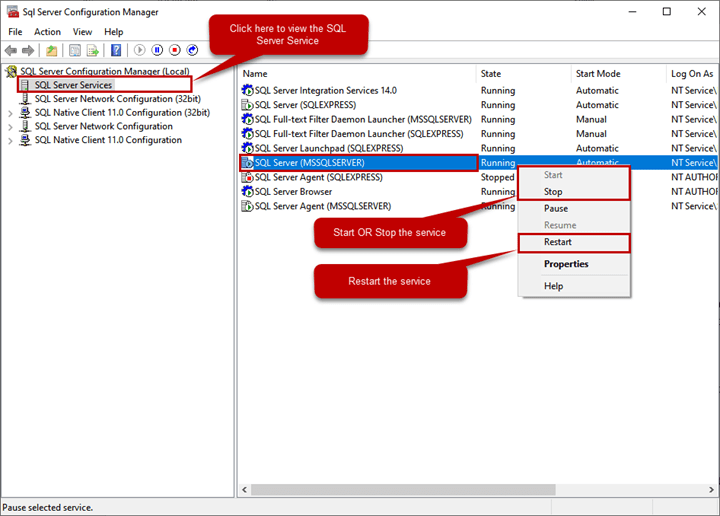Click the SQL Server Network Configuration (32bit) icon
The image size is (720, 516).
coord(26,99)
